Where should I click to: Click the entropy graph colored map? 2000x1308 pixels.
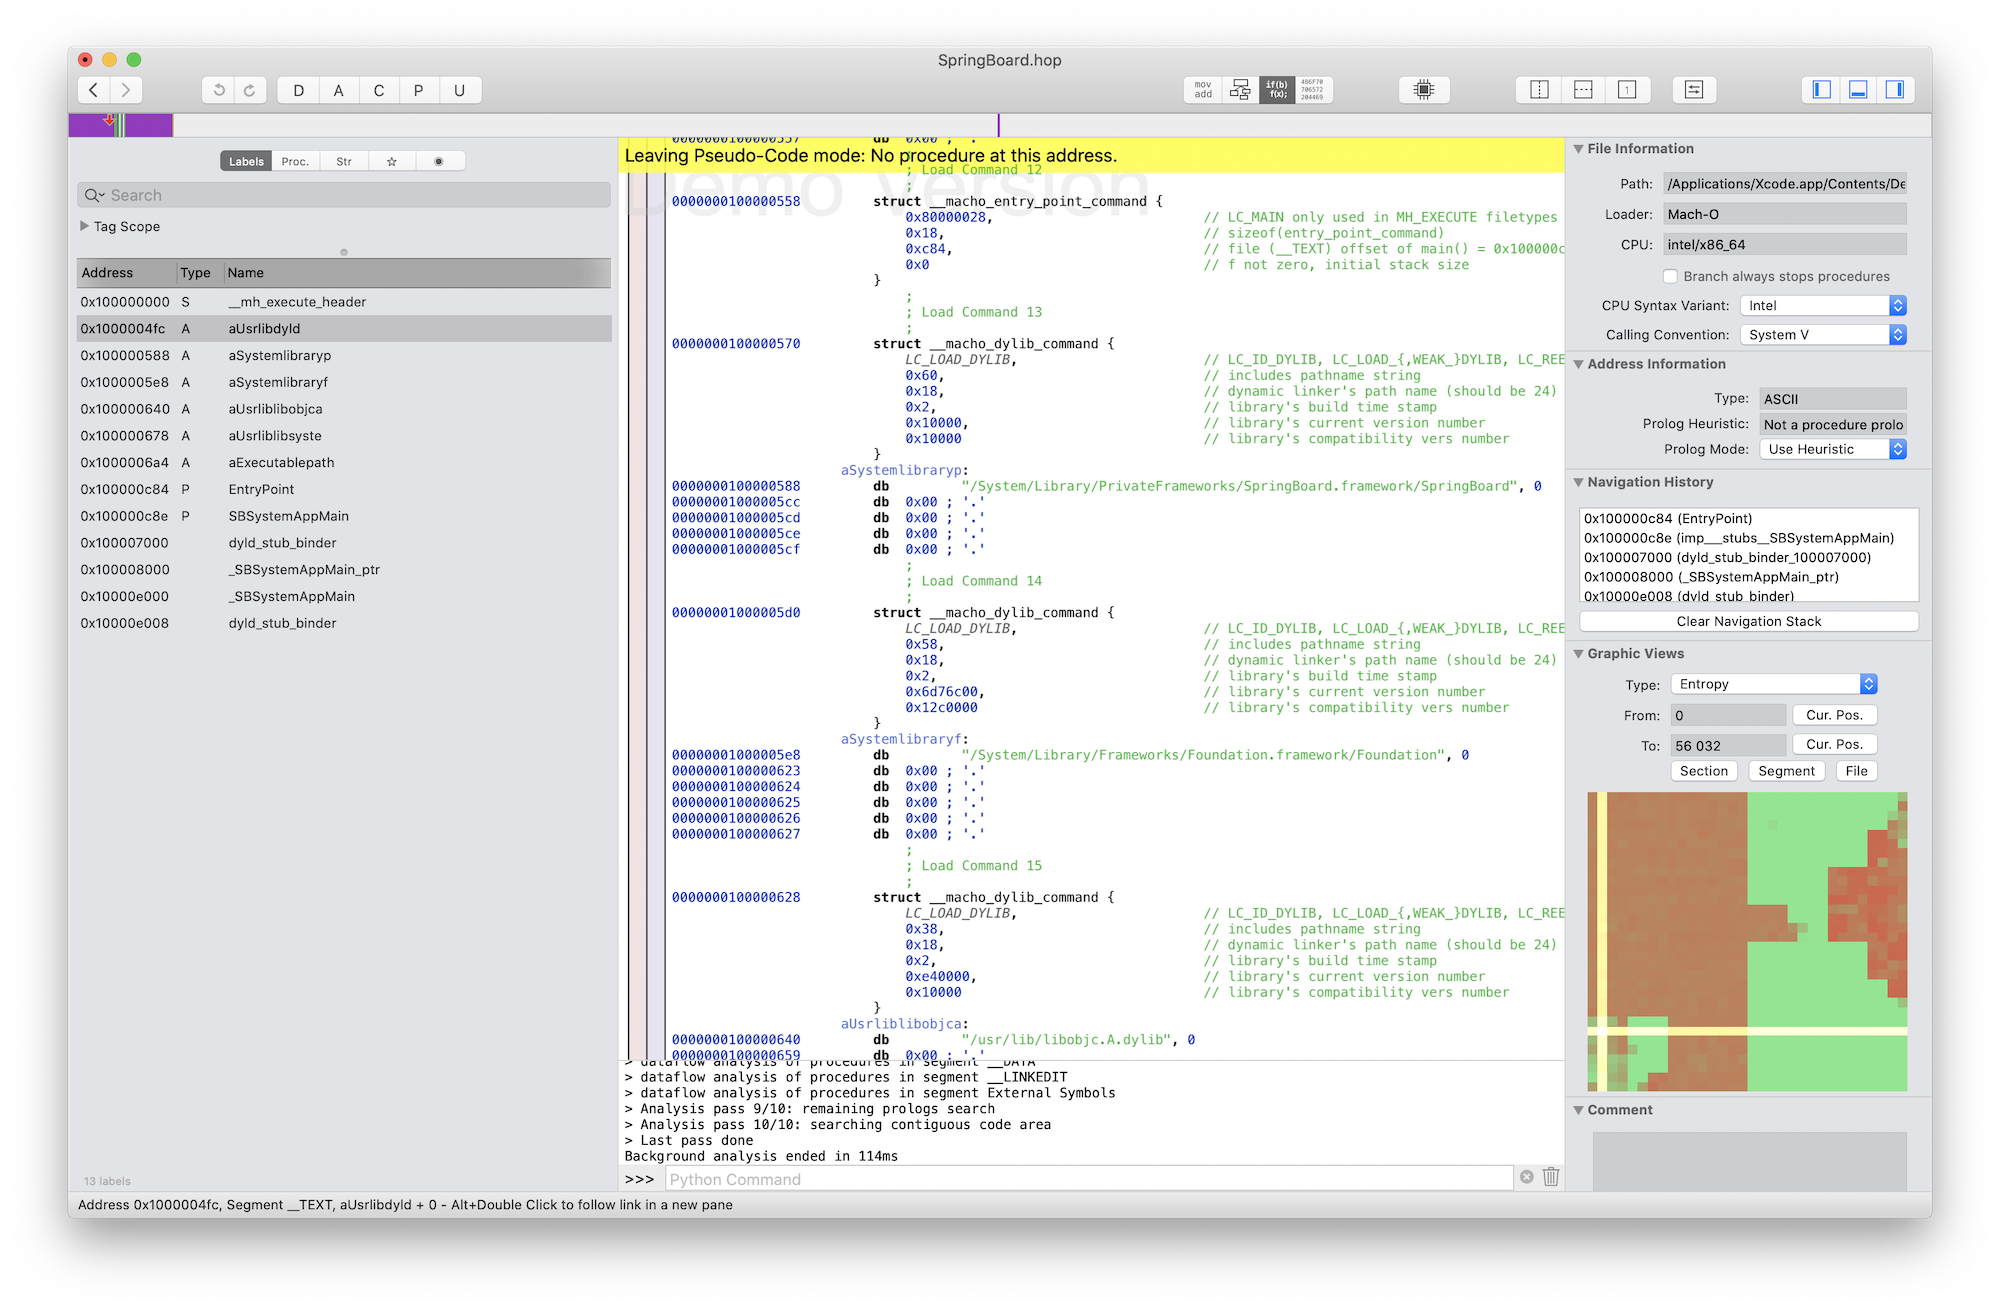tap(1747, 941)
